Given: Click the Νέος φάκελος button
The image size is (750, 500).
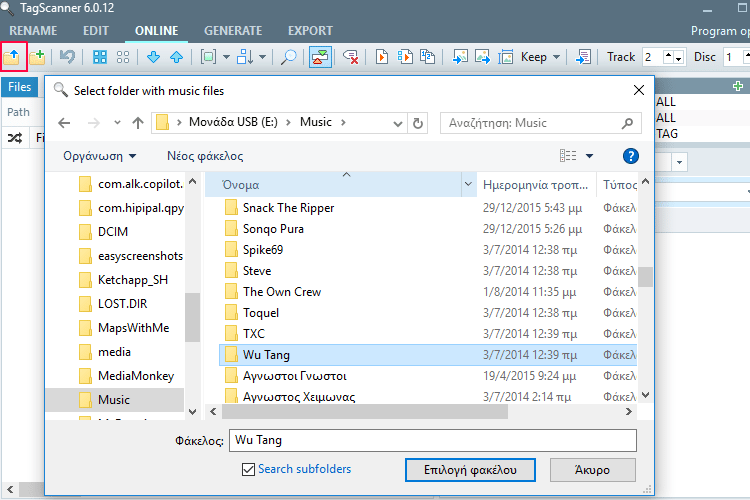Looking at the screenshot, I should point(205,156).
